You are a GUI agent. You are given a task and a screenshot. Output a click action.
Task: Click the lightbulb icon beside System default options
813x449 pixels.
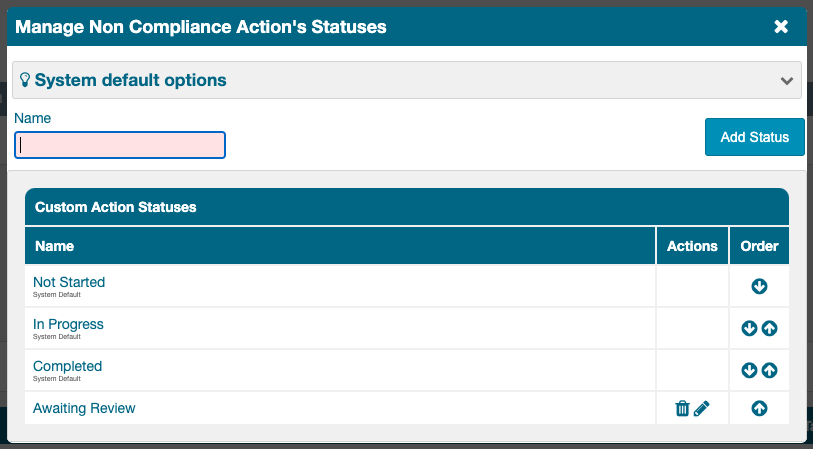click(x=25, y=80)
